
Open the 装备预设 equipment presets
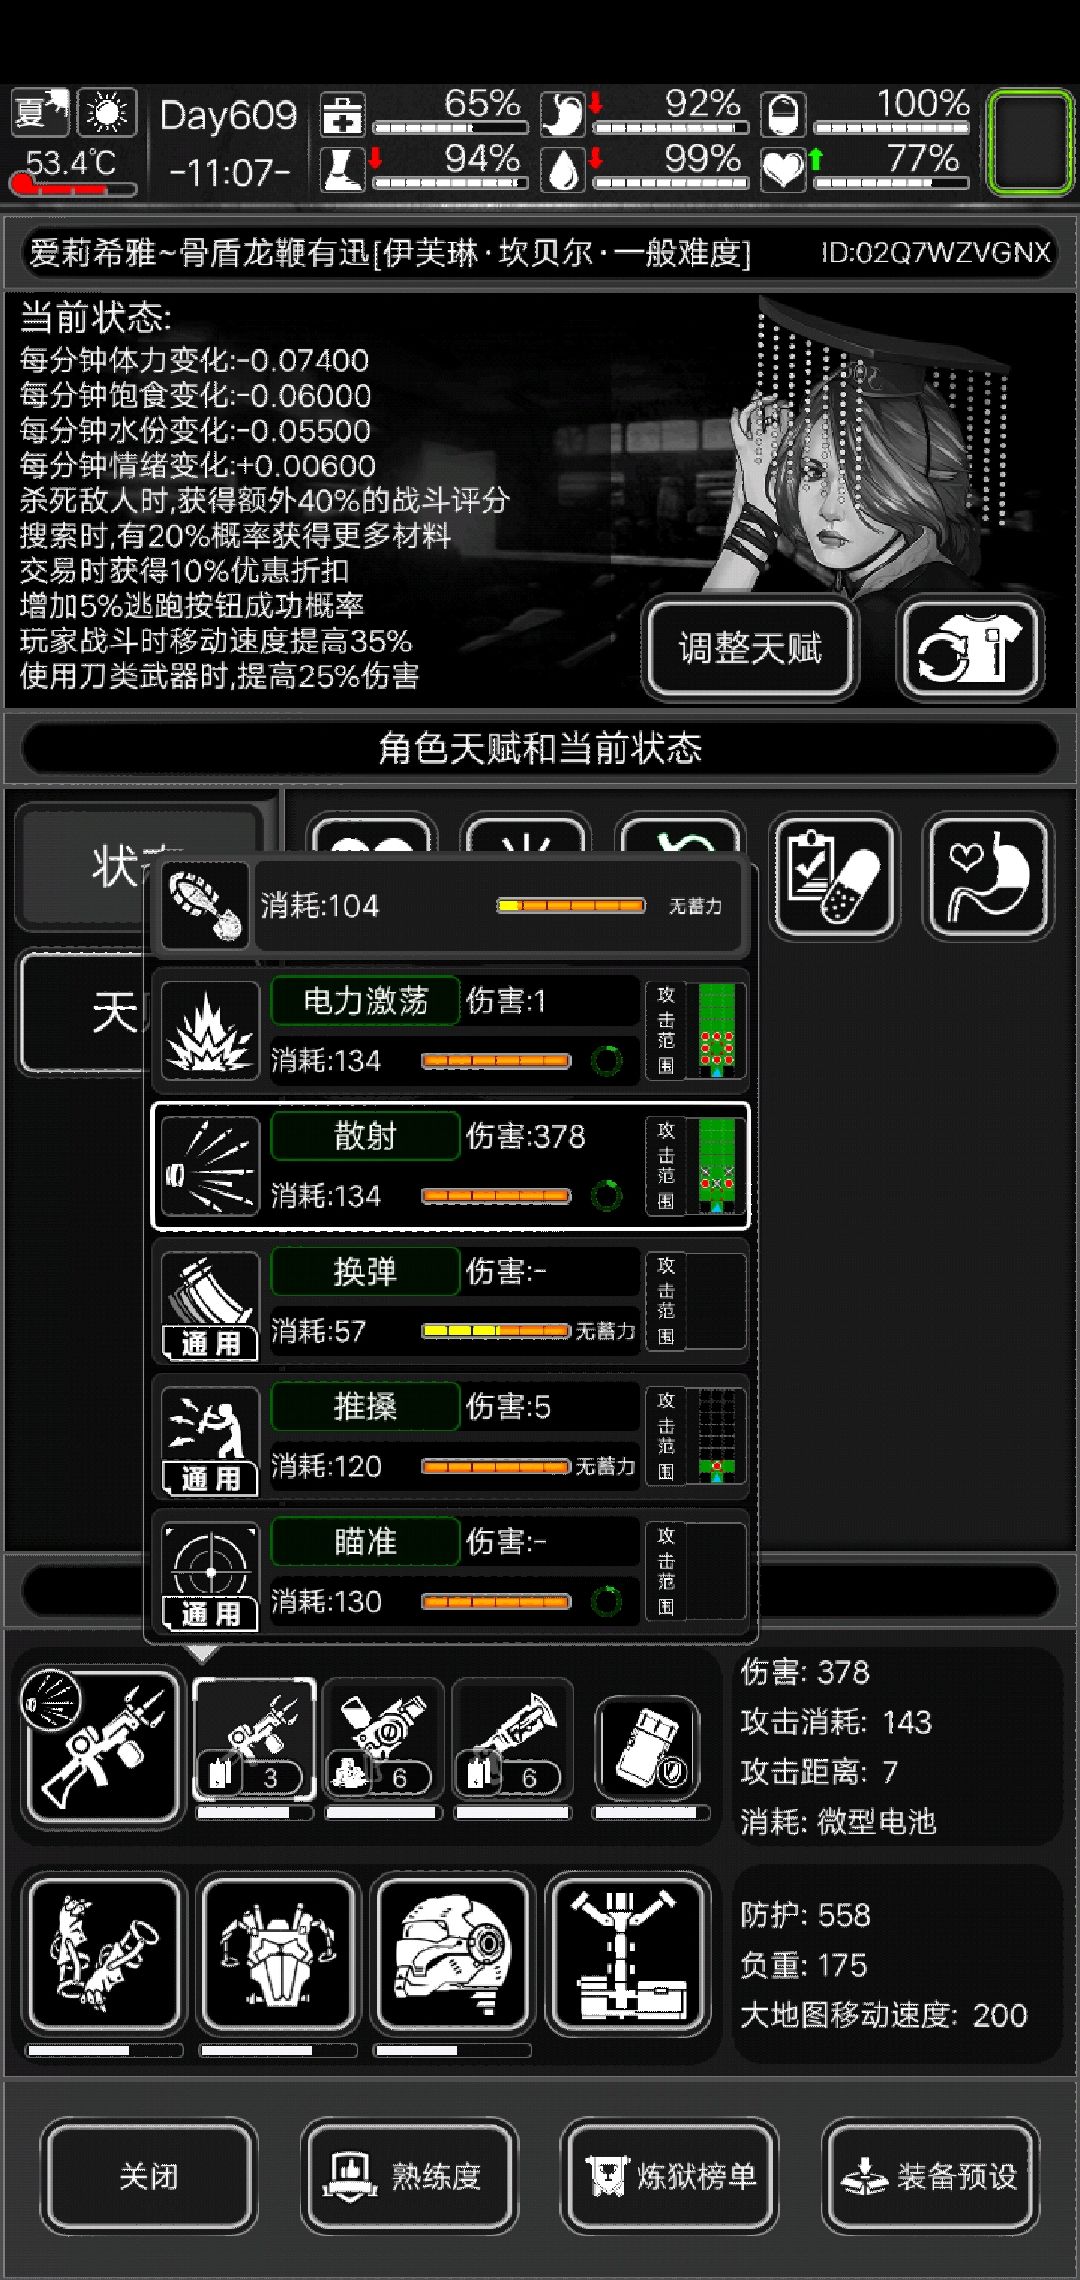coord(930,2176)
